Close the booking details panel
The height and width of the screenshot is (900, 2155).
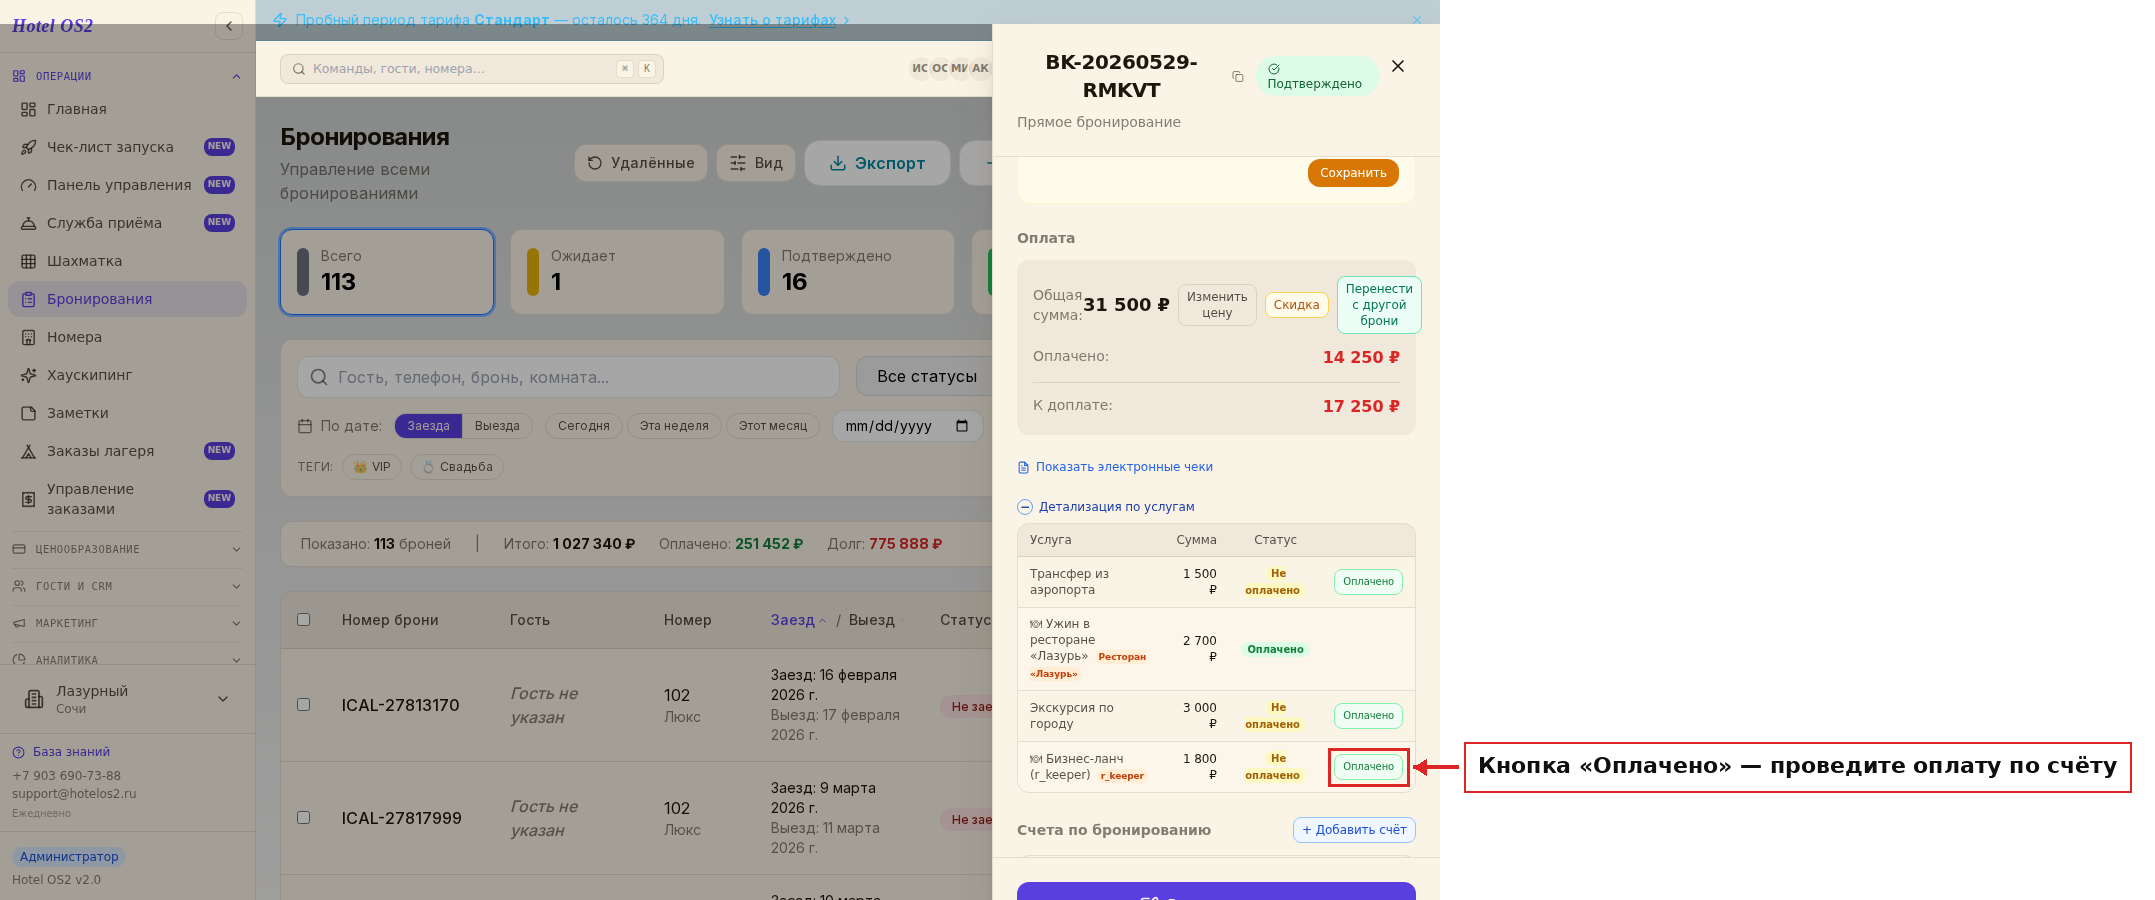click(x=1398, y=66)
